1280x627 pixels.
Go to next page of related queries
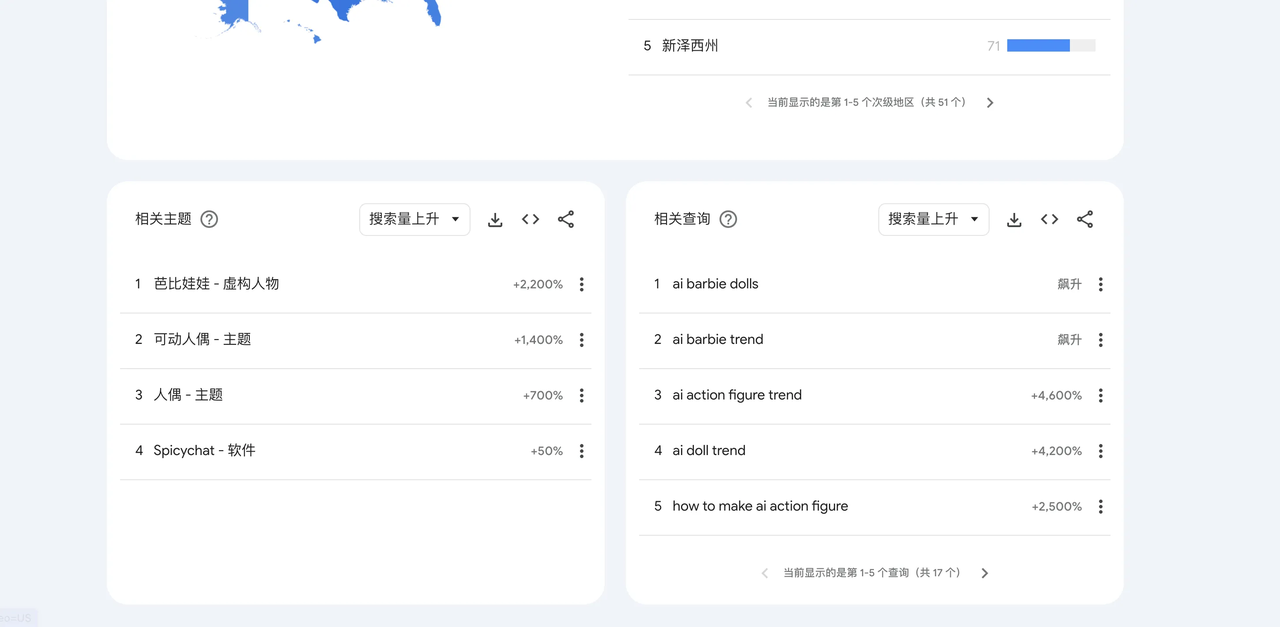pos(985,573)
